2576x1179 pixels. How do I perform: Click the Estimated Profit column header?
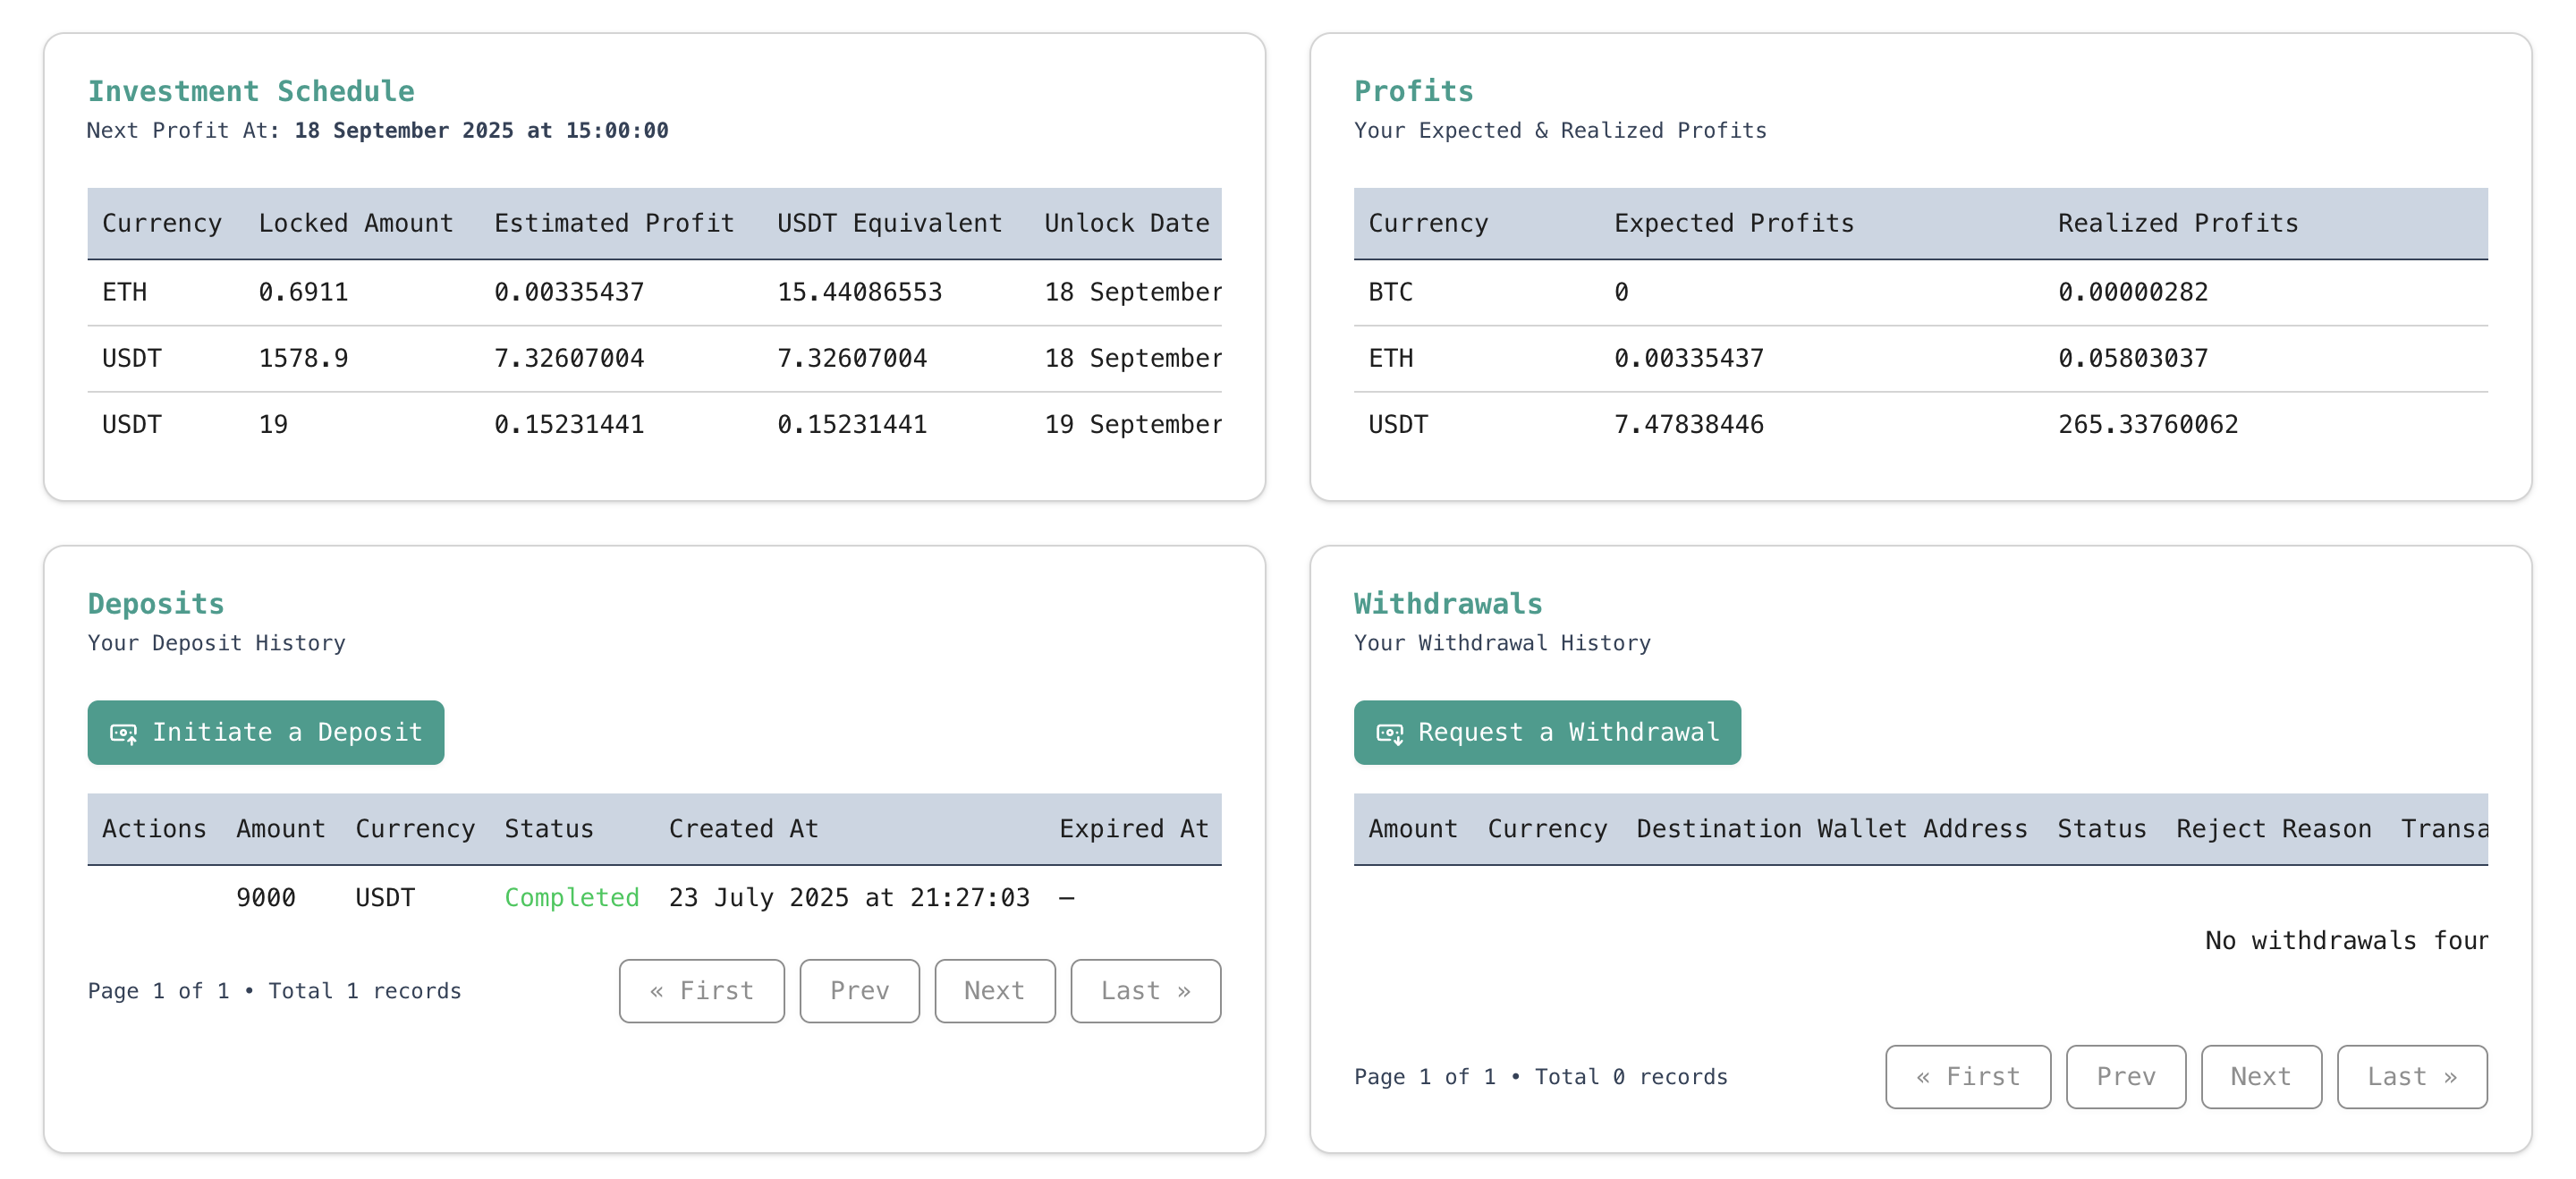(x=614, y=224)
